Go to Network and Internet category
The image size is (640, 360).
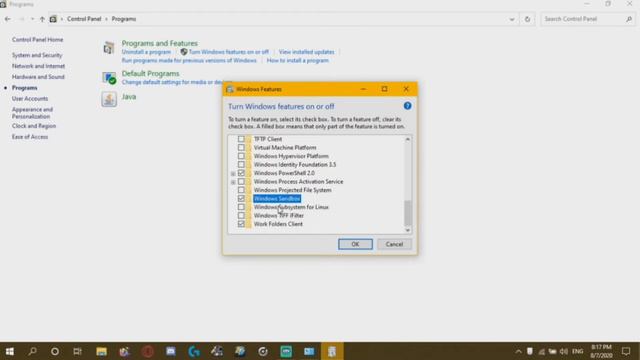[38, 66]
